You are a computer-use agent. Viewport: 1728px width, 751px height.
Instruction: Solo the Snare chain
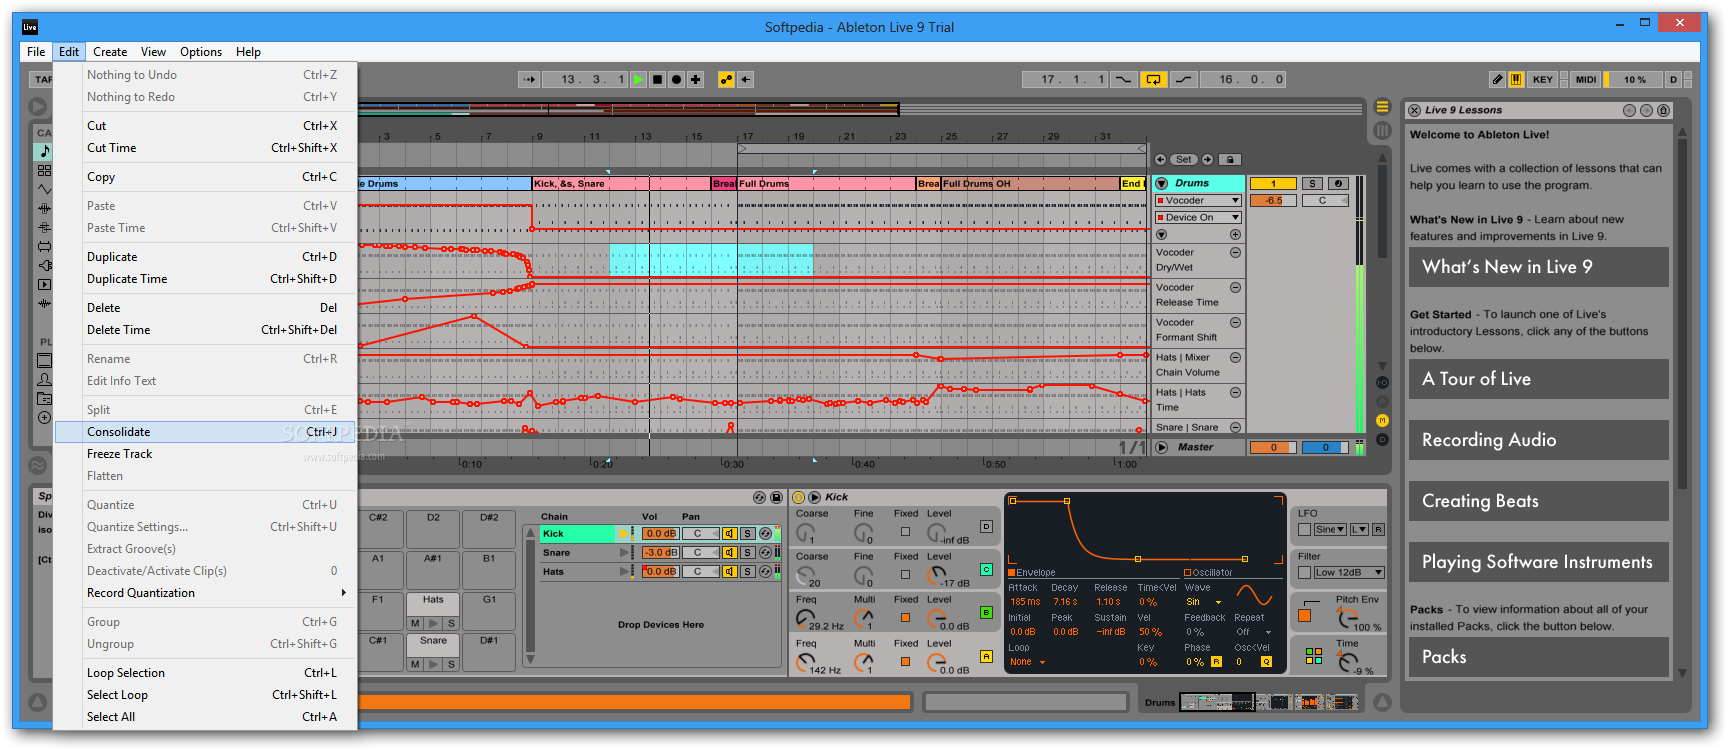[x=747, y=552]
